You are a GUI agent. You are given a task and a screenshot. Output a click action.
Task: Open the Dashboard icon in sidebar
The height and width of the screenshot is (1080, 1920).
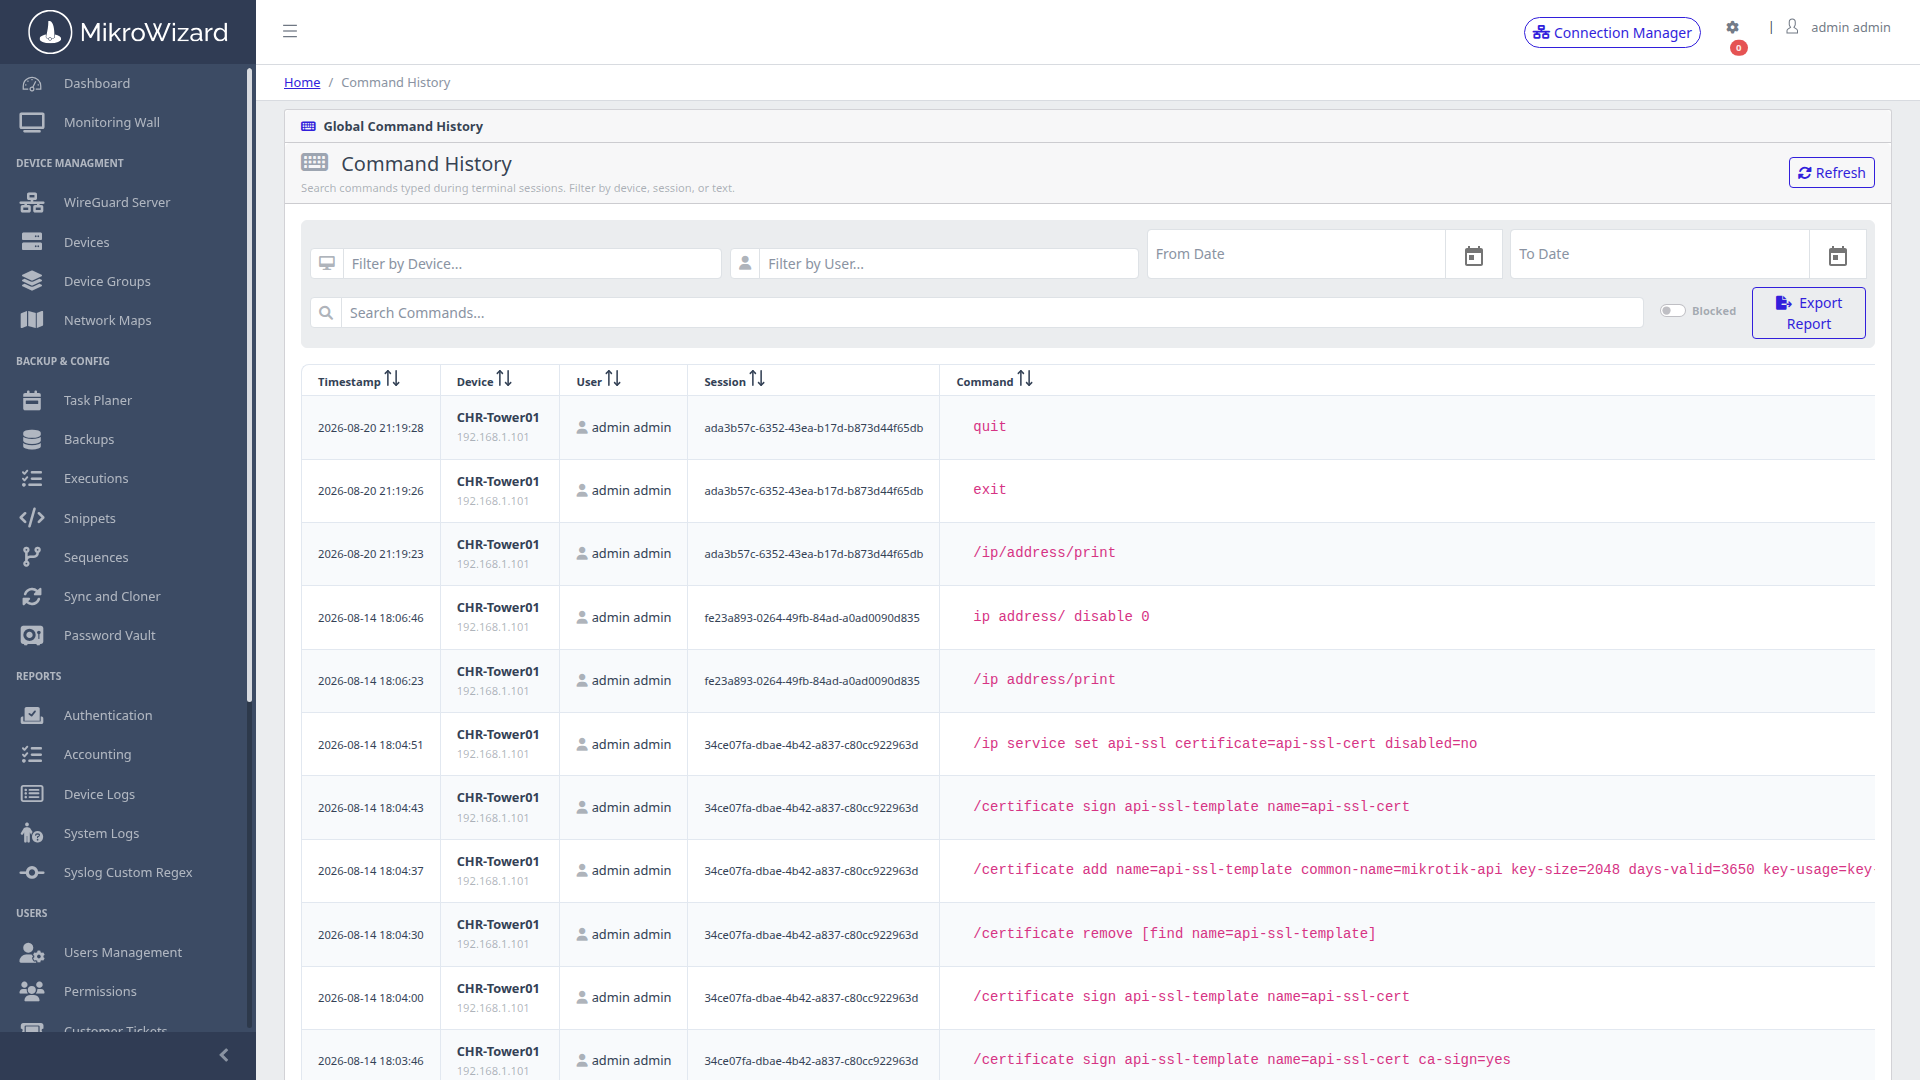click(32, 84)
